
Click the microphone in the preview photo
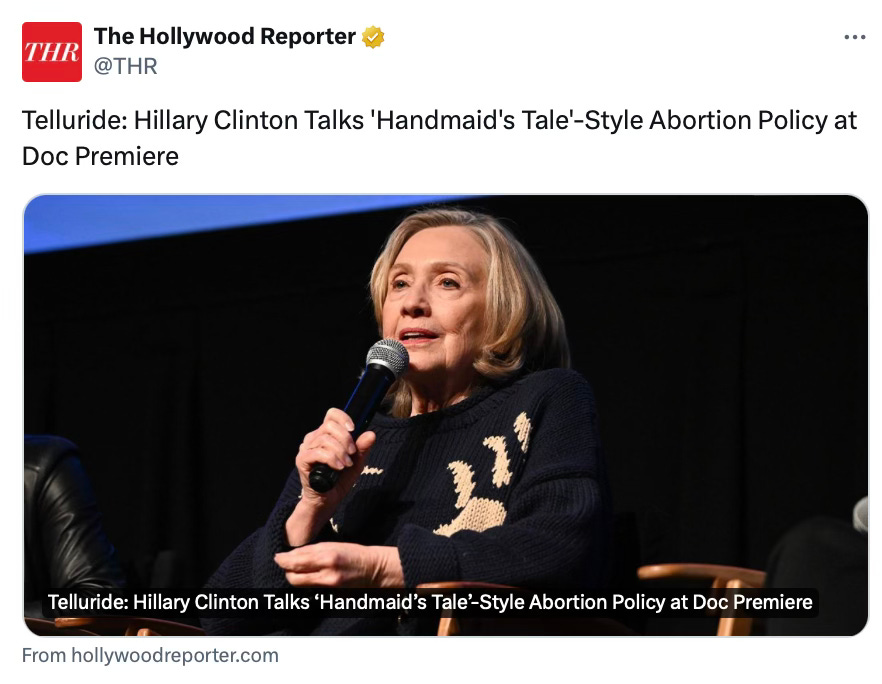[360, 413]
